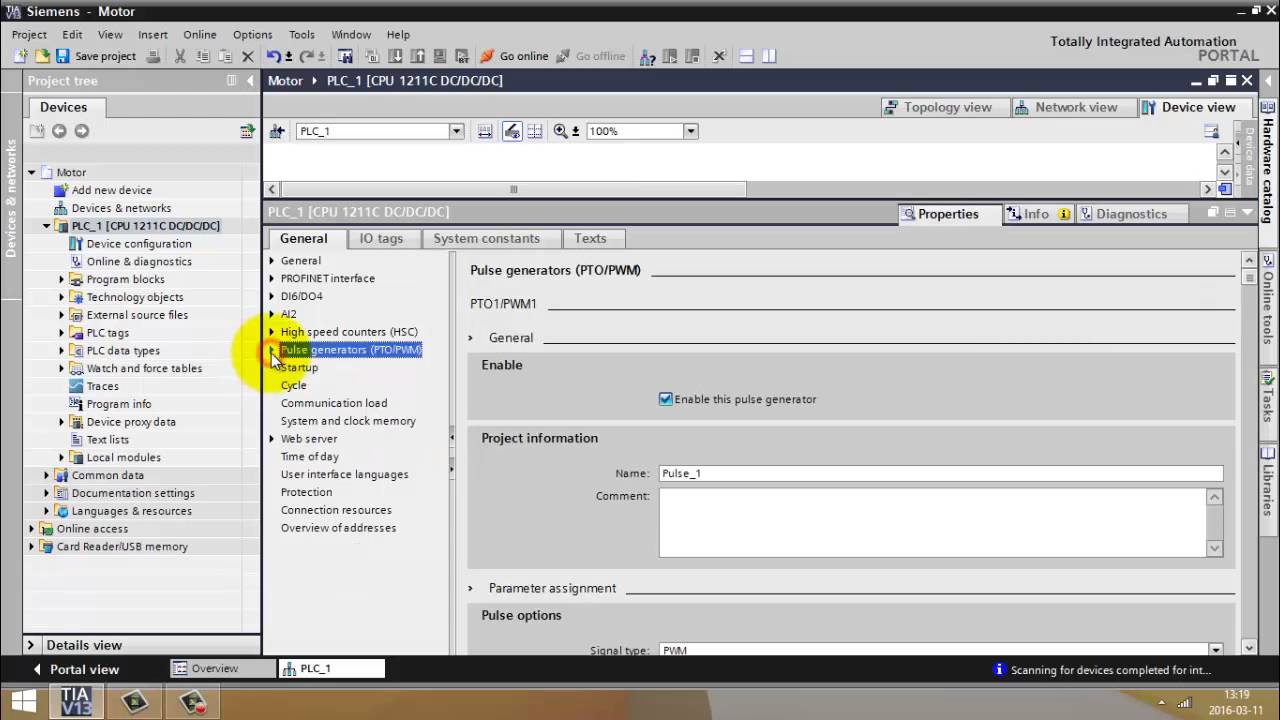Click the Paste icon in toolbar
Screen dimensions: 1280x720
[225, 56]
